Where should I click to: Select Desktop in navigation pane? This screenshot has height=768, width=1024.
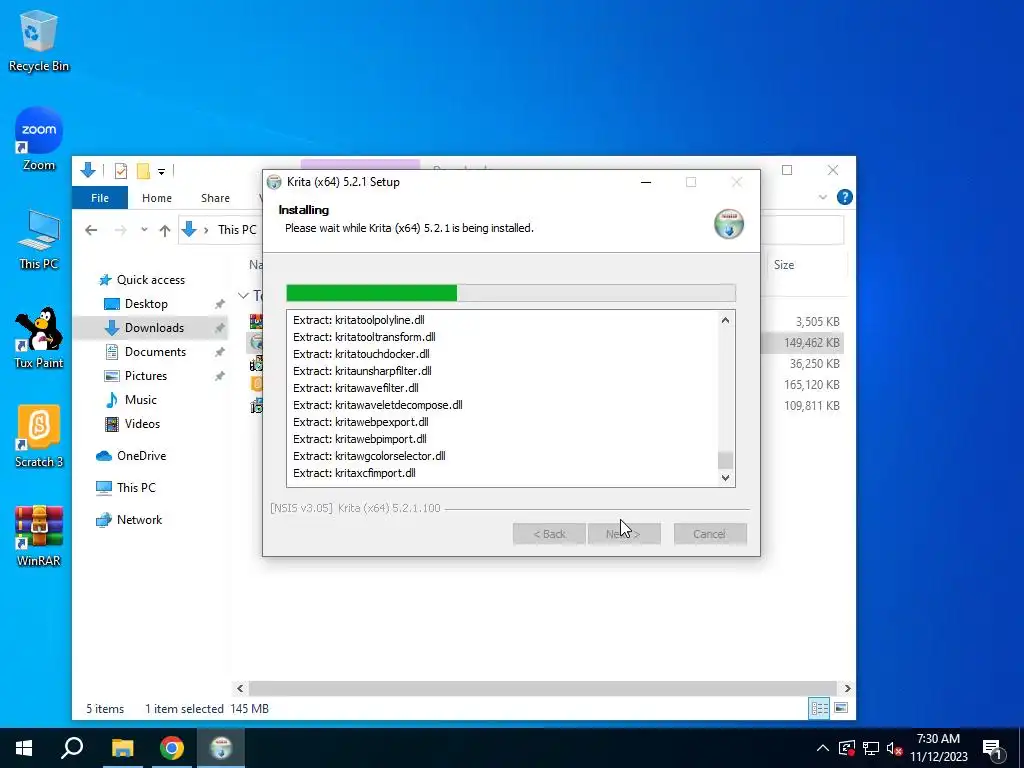146,304
